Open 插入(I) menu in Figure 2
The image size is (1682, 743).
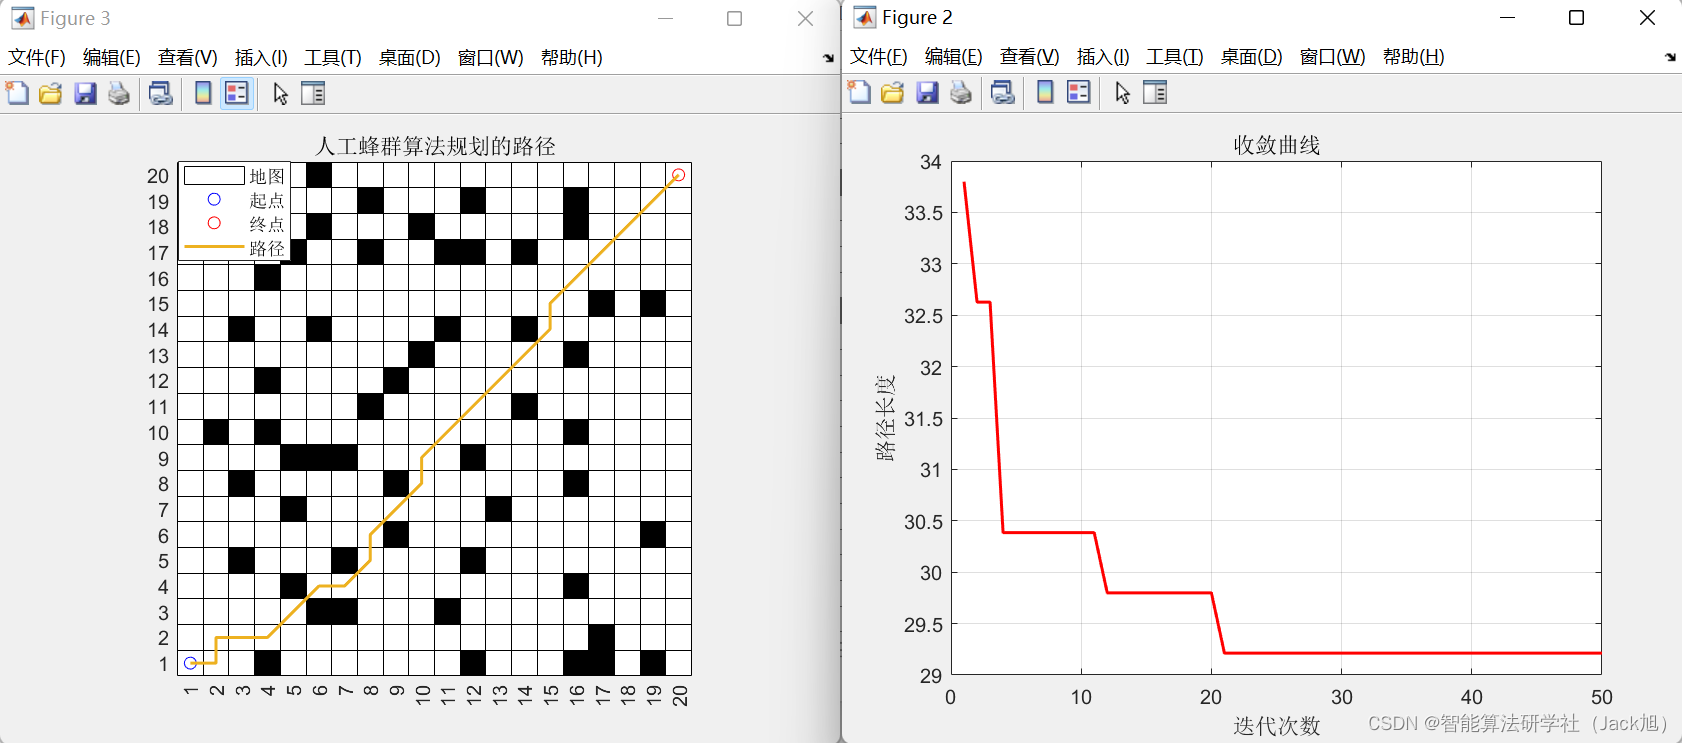1103,56
